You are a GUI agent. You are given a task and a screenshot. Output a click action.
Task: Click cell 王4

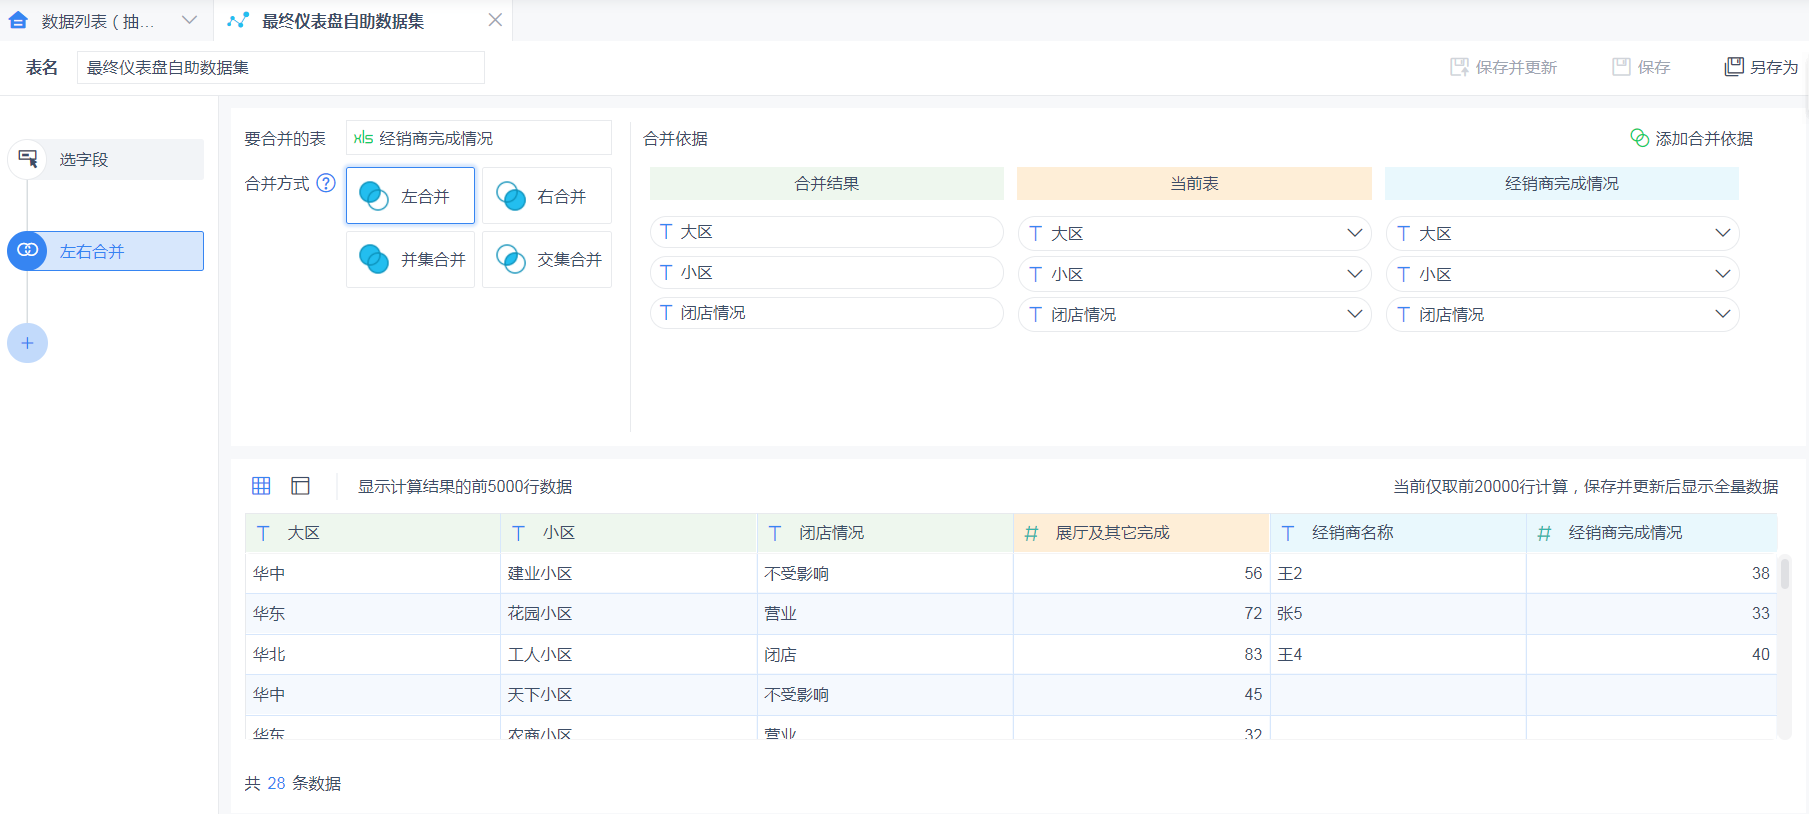1398,654
